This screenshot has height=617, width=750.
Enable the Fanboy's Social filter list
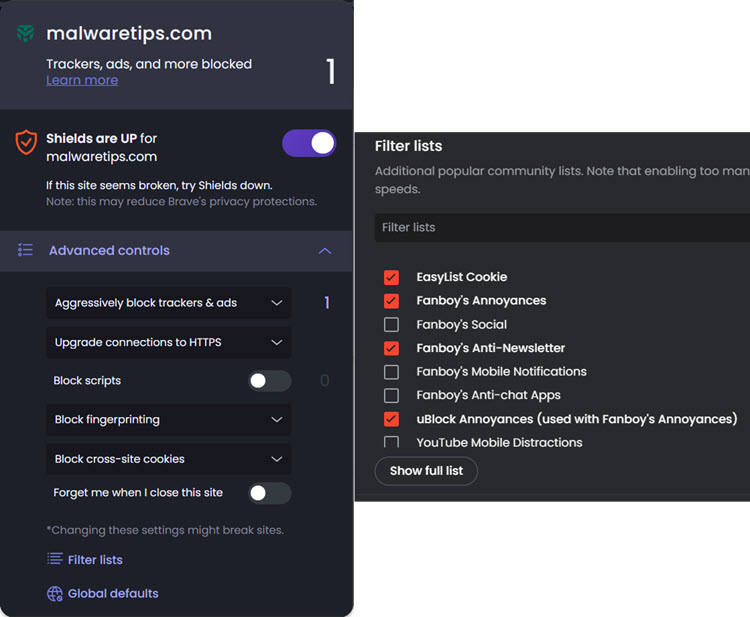(x=391, y=324)
